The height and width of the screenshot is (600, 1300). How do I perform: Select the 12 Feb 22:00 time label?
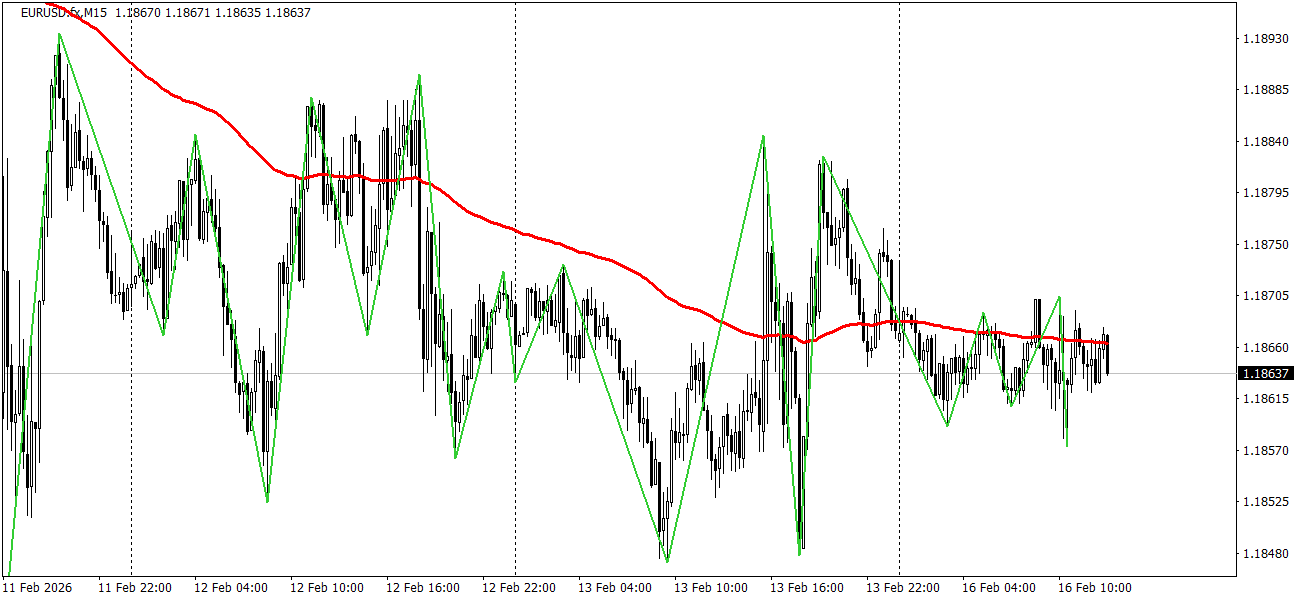pos(519,588)
